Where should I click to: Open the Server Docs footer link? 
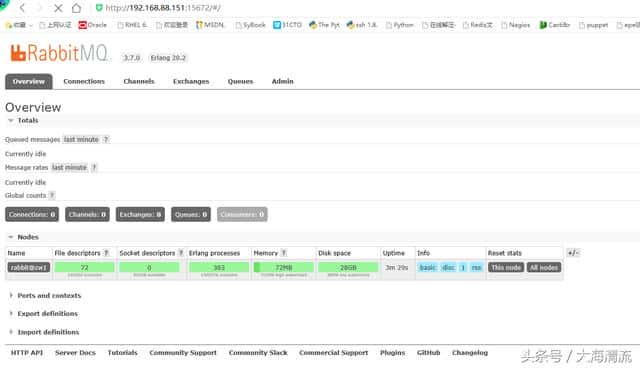tap(75, 352)
